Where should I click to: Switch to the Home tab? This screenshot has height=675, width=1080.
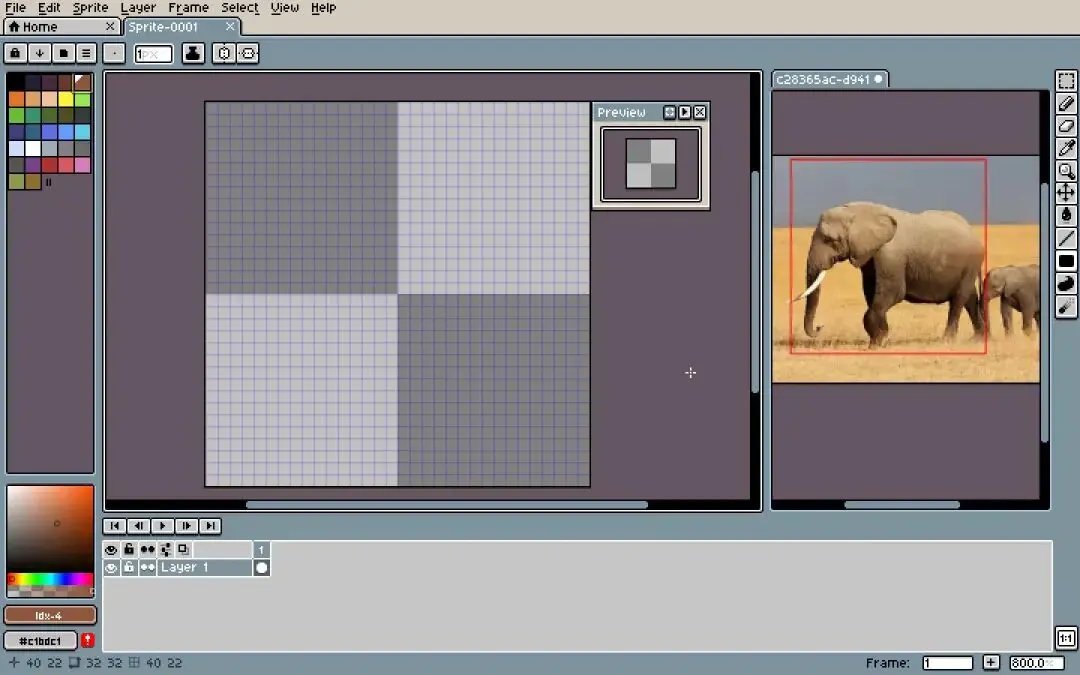[x=62, y=27]
